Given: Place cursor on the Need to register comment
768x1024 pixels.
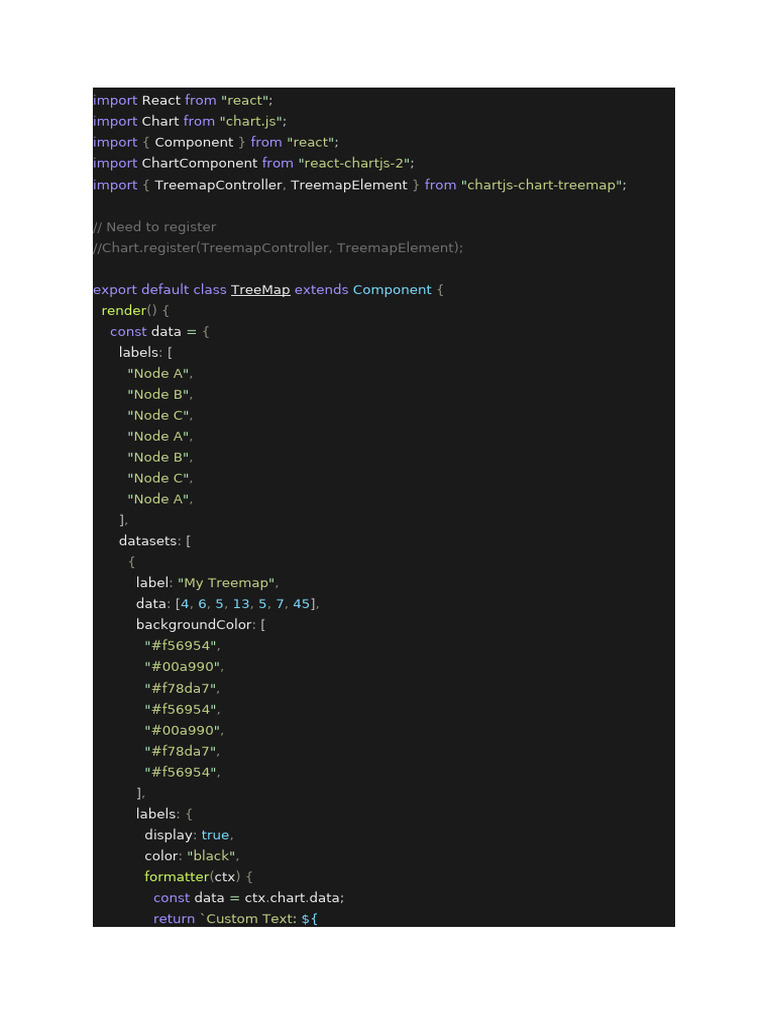Looking at the screenshot, I should point(155,227).
